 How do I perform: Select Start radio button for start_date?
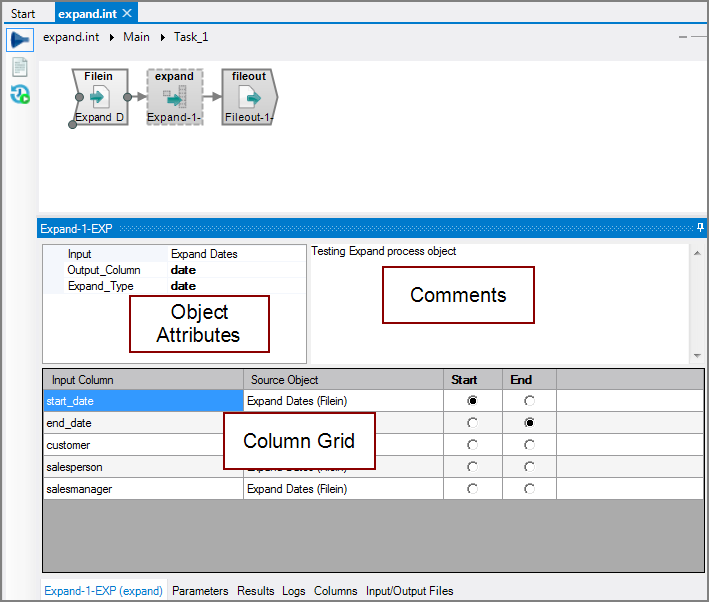coord(472,401)
